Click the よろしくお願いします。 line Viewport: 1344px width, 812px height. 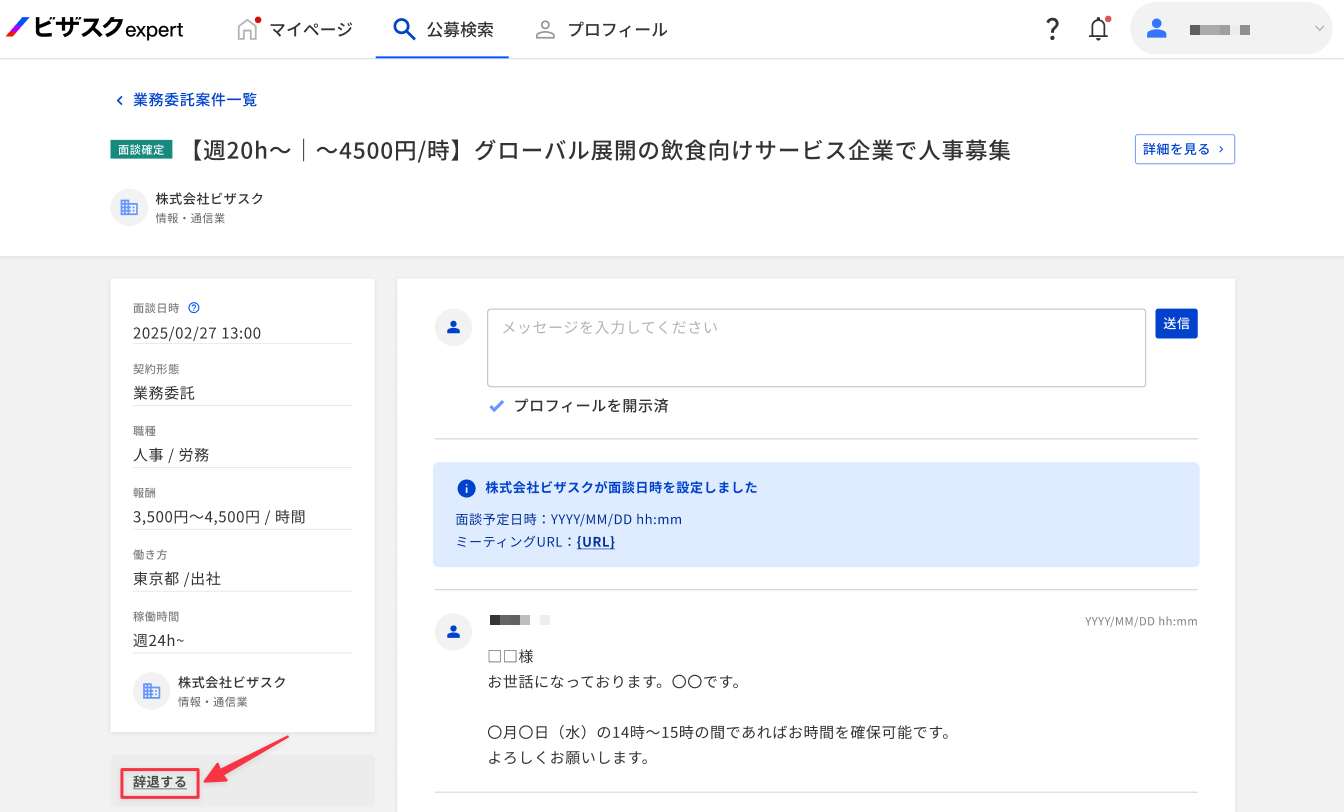(x=569, y=758)
